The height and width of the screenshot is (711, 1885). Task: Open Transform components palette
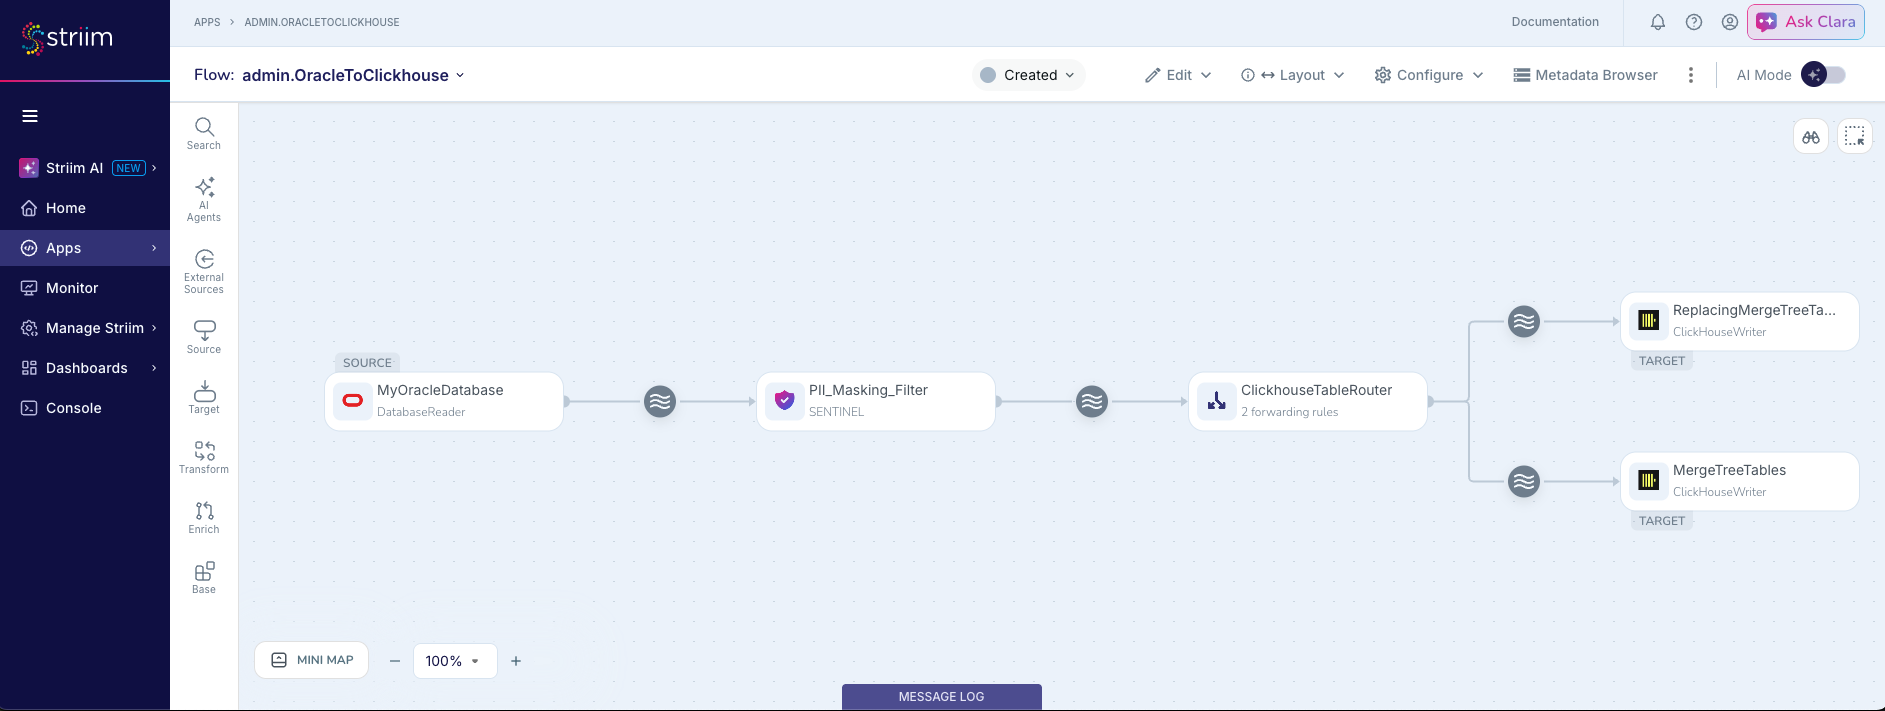pyautogui.click(x=204, y=457)
